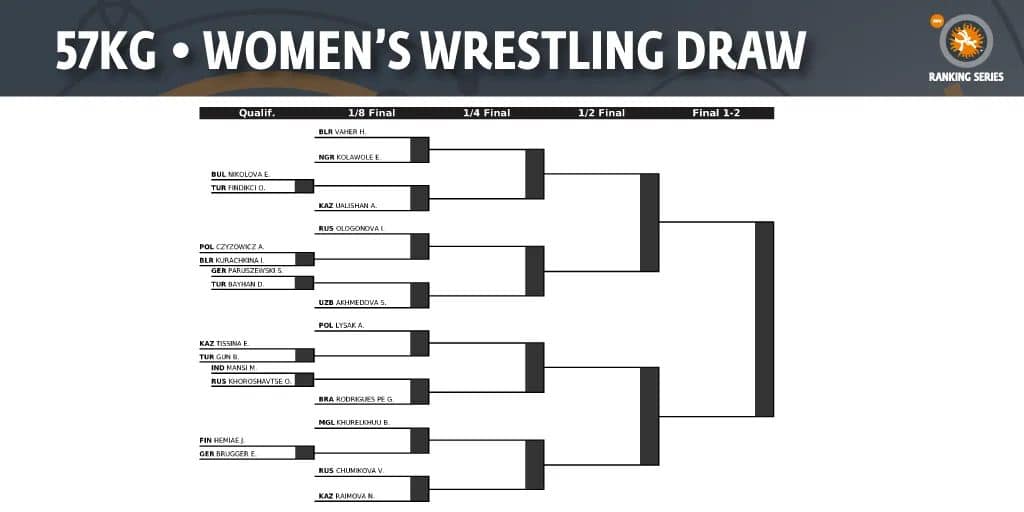Image resolution: width=1024 pixels, height=512 pixels.
Task: Select RUS Ologonova I. in the bracket
Action: [x=351, y=229]
